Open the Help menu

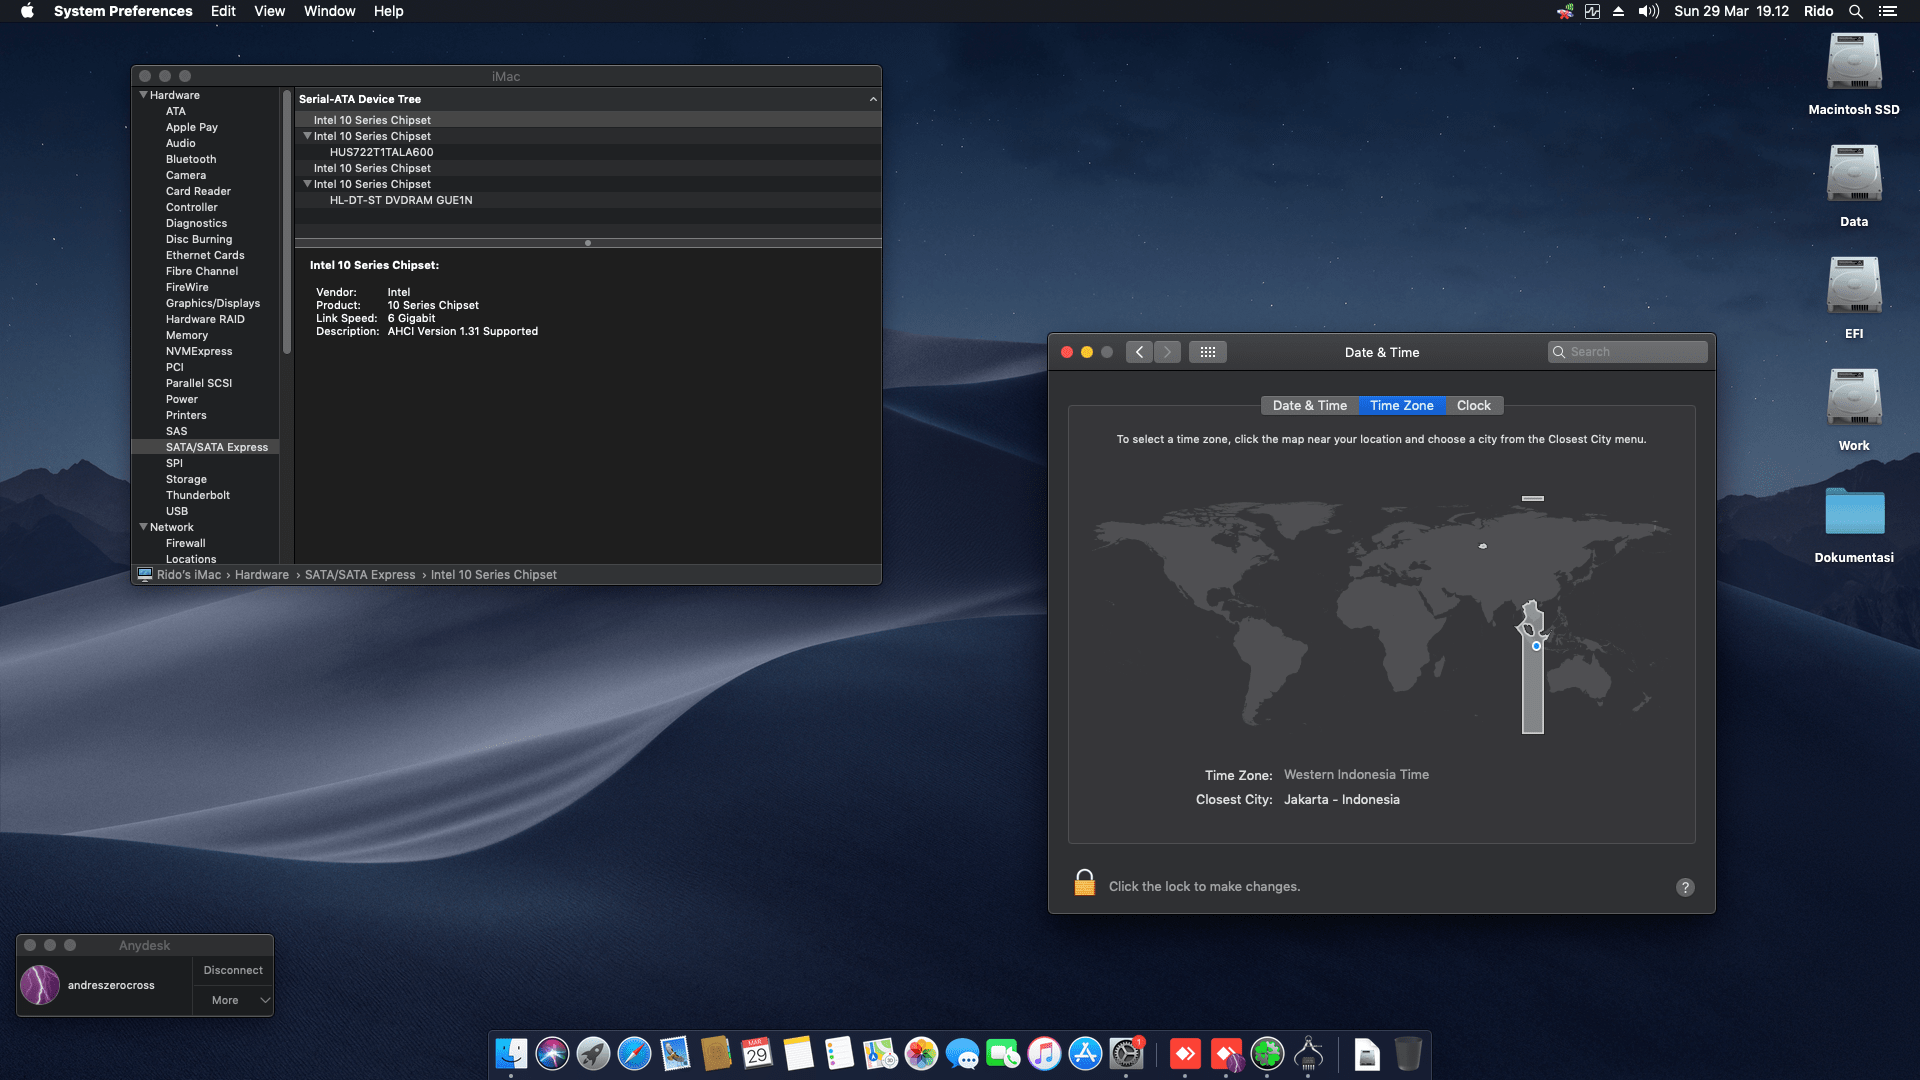click(388, 11)
